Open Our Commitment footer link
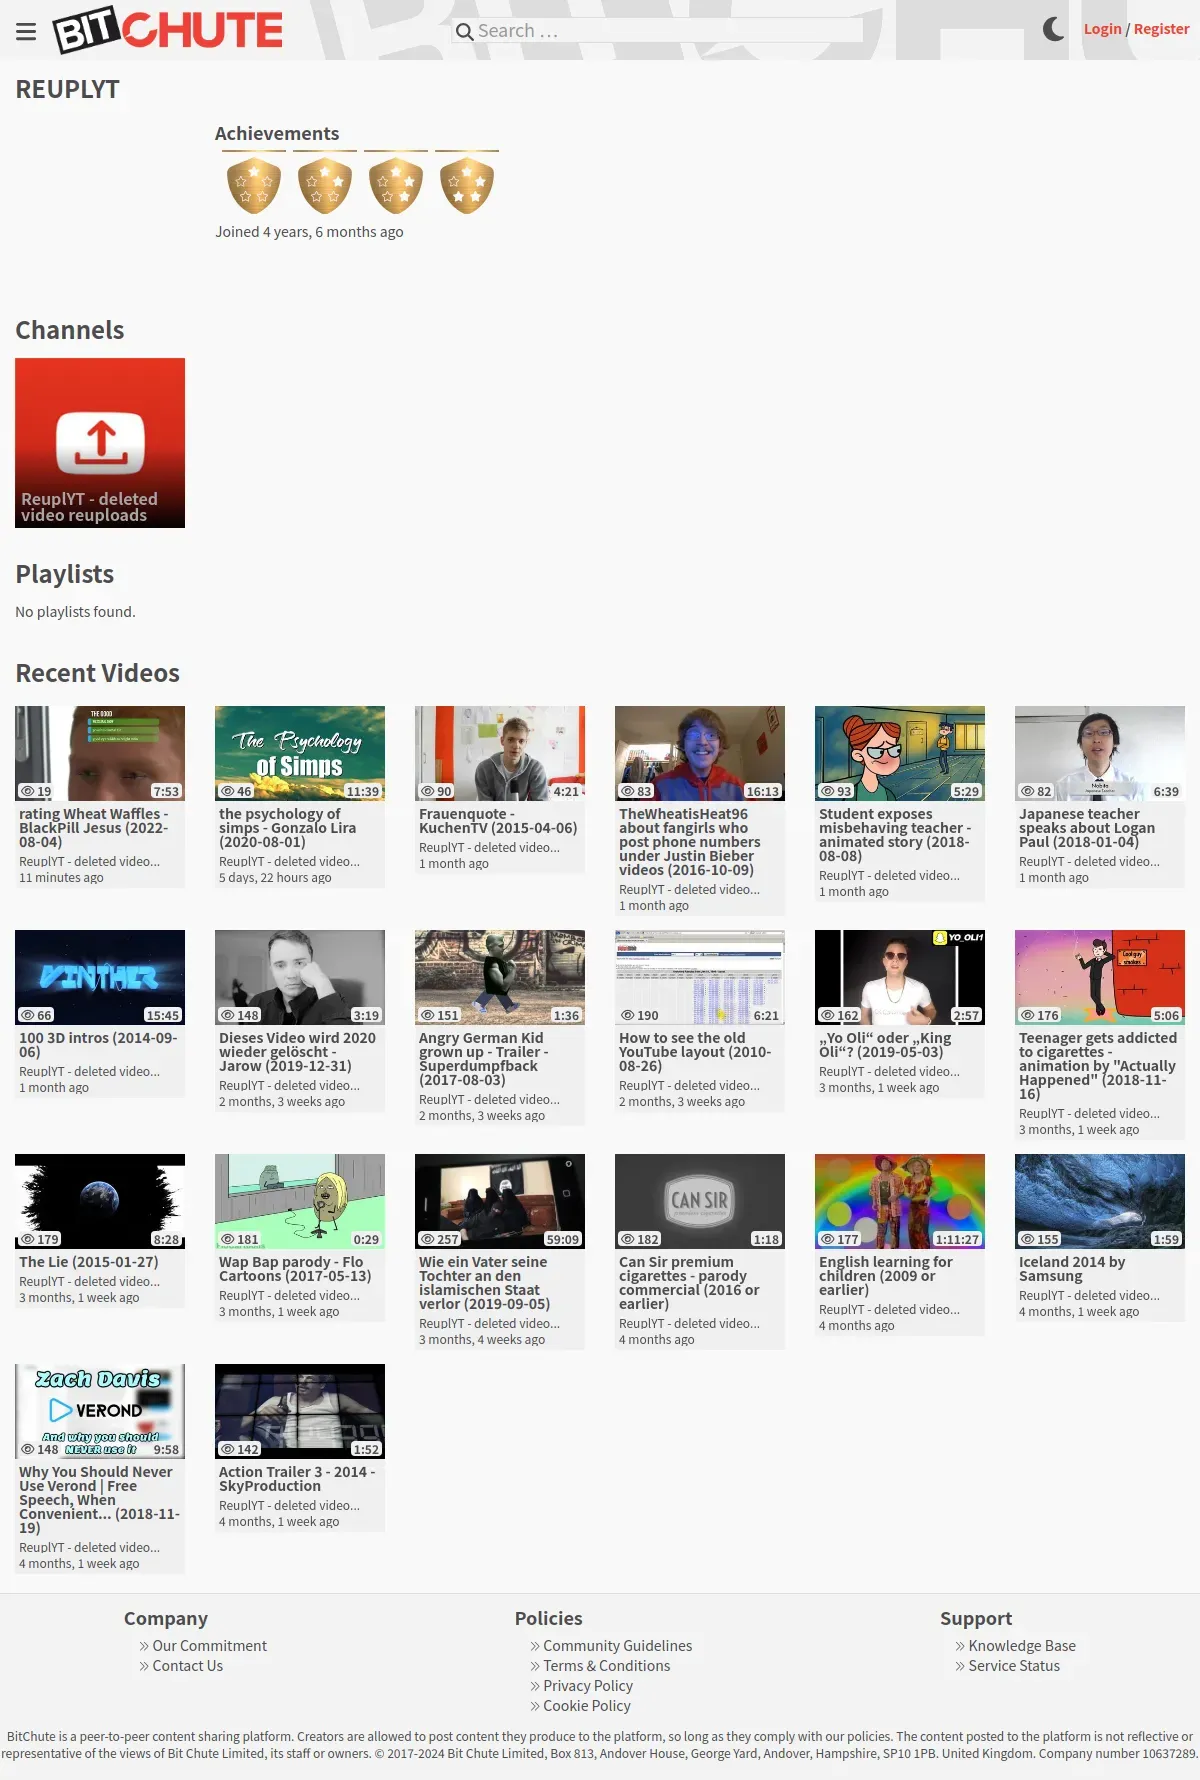 [x=209, y=1646]
